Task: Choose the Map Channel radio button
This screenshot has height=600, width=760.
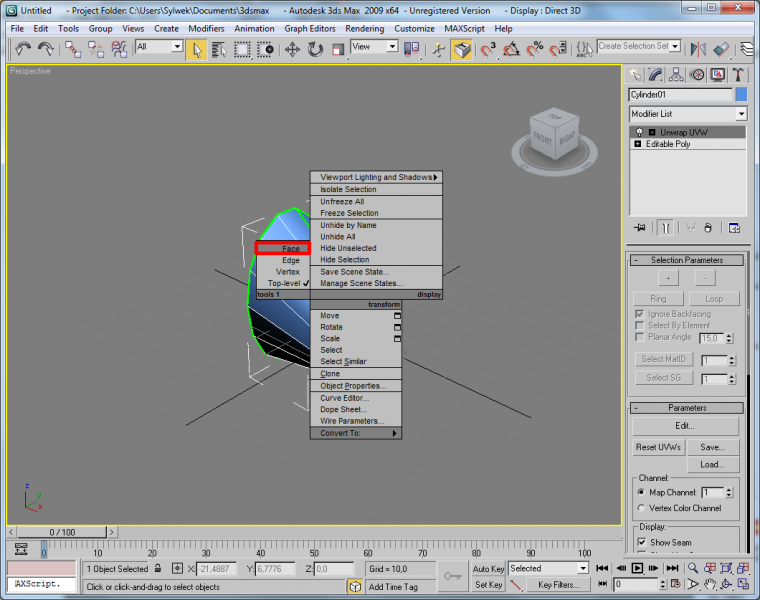Action: click(x=641, y=492)
